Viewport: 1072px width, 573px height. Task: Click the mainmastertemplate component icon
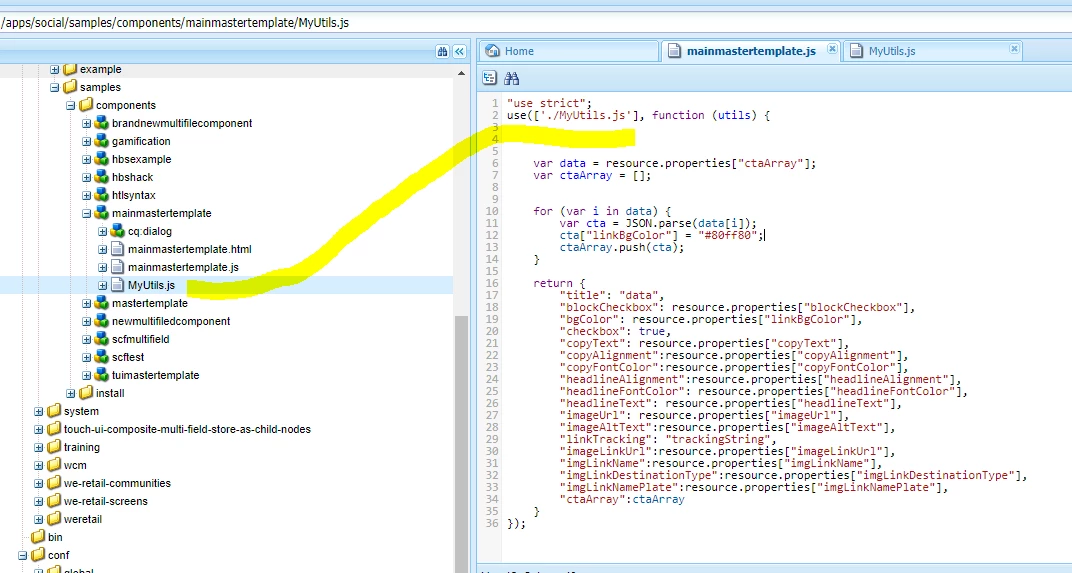coord(101,213)
